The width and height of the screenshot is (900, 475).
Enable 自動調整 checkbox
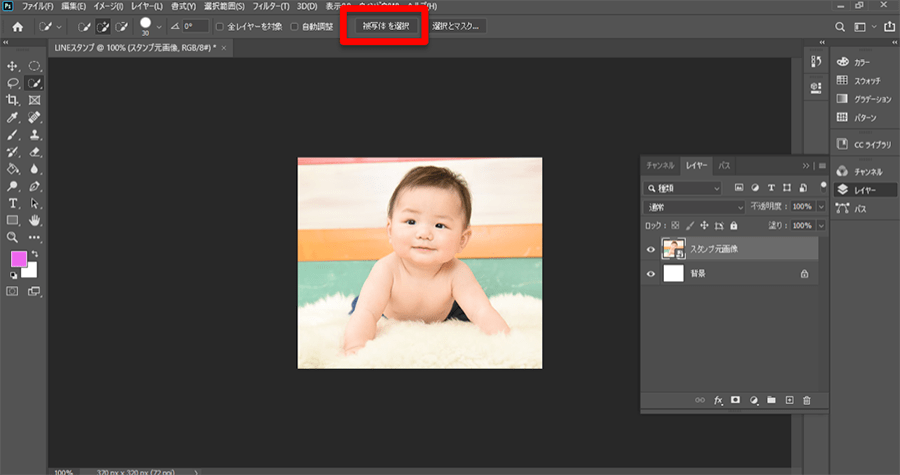[294, 27]
